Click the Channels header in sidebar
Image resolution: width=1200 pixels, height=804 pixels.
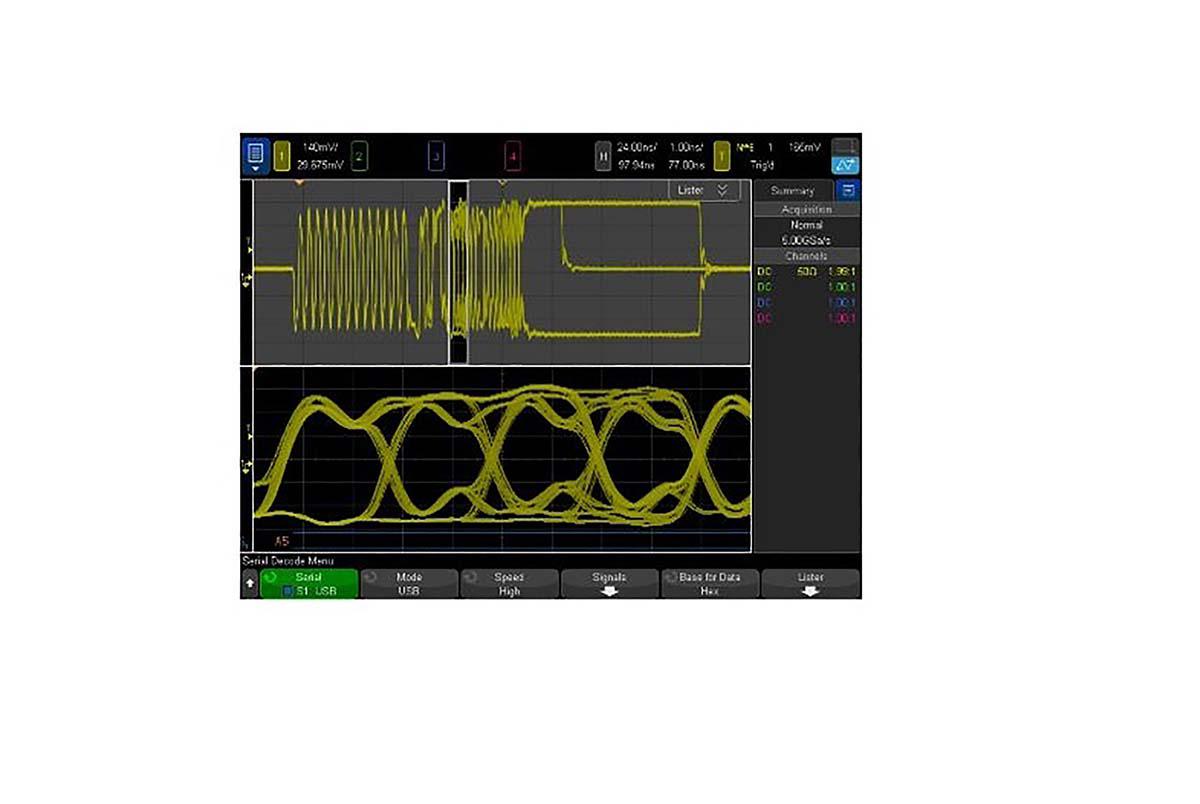point(806,256)
